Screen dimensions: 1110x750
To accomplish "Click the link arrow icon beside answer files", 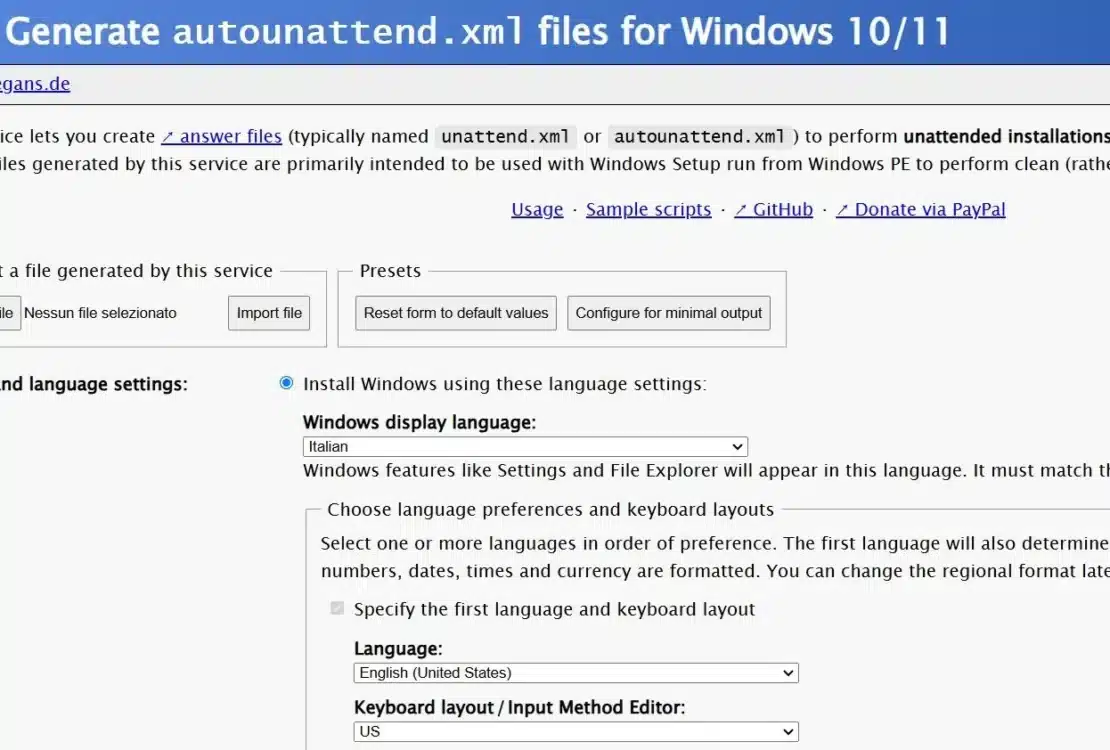I will [170, 136].
